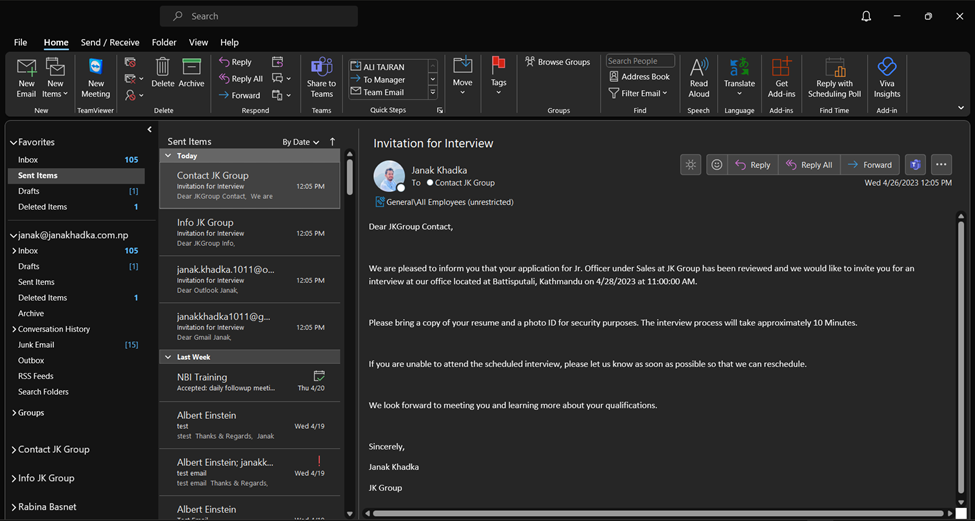Archive the selected message
975x521 pixels.
(192, 73)
